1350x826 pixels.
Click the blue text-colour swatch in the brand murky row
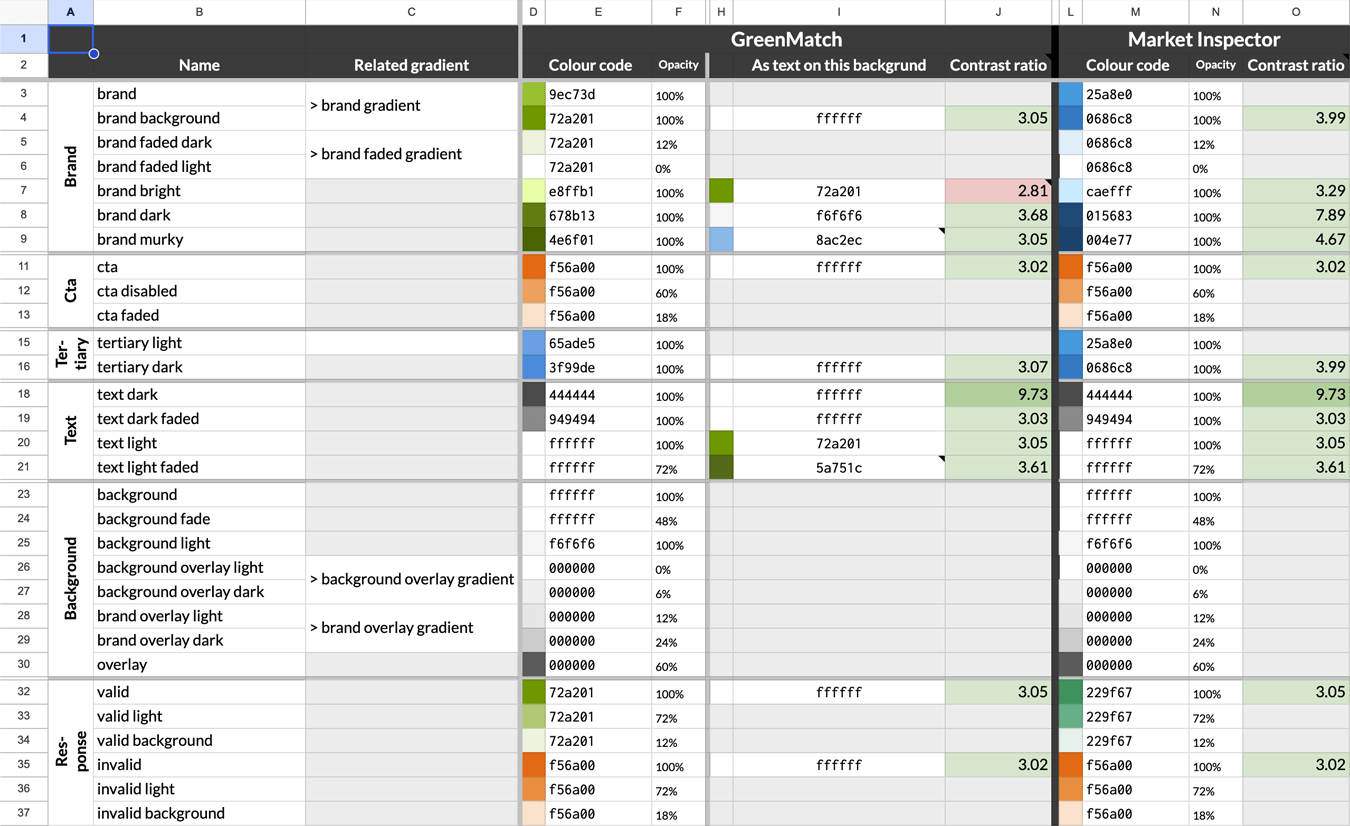coord(721,240)
